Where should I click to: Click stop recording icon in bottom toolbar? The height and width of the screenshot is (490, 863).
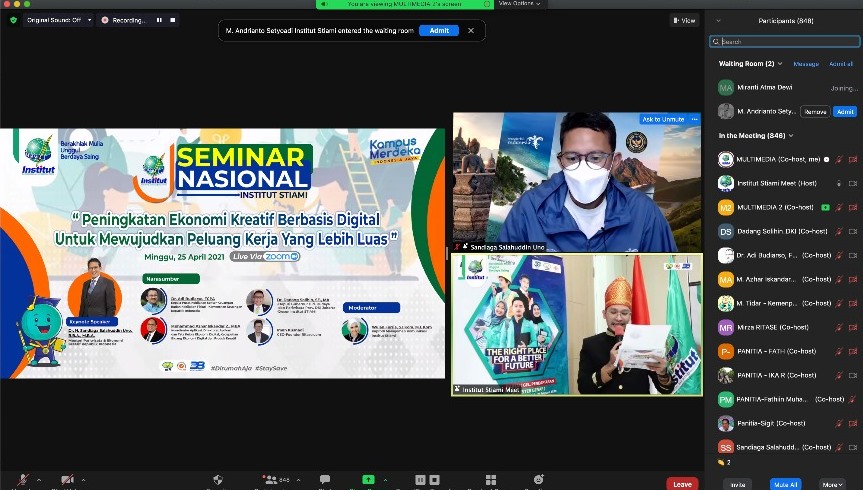point(434,480)
